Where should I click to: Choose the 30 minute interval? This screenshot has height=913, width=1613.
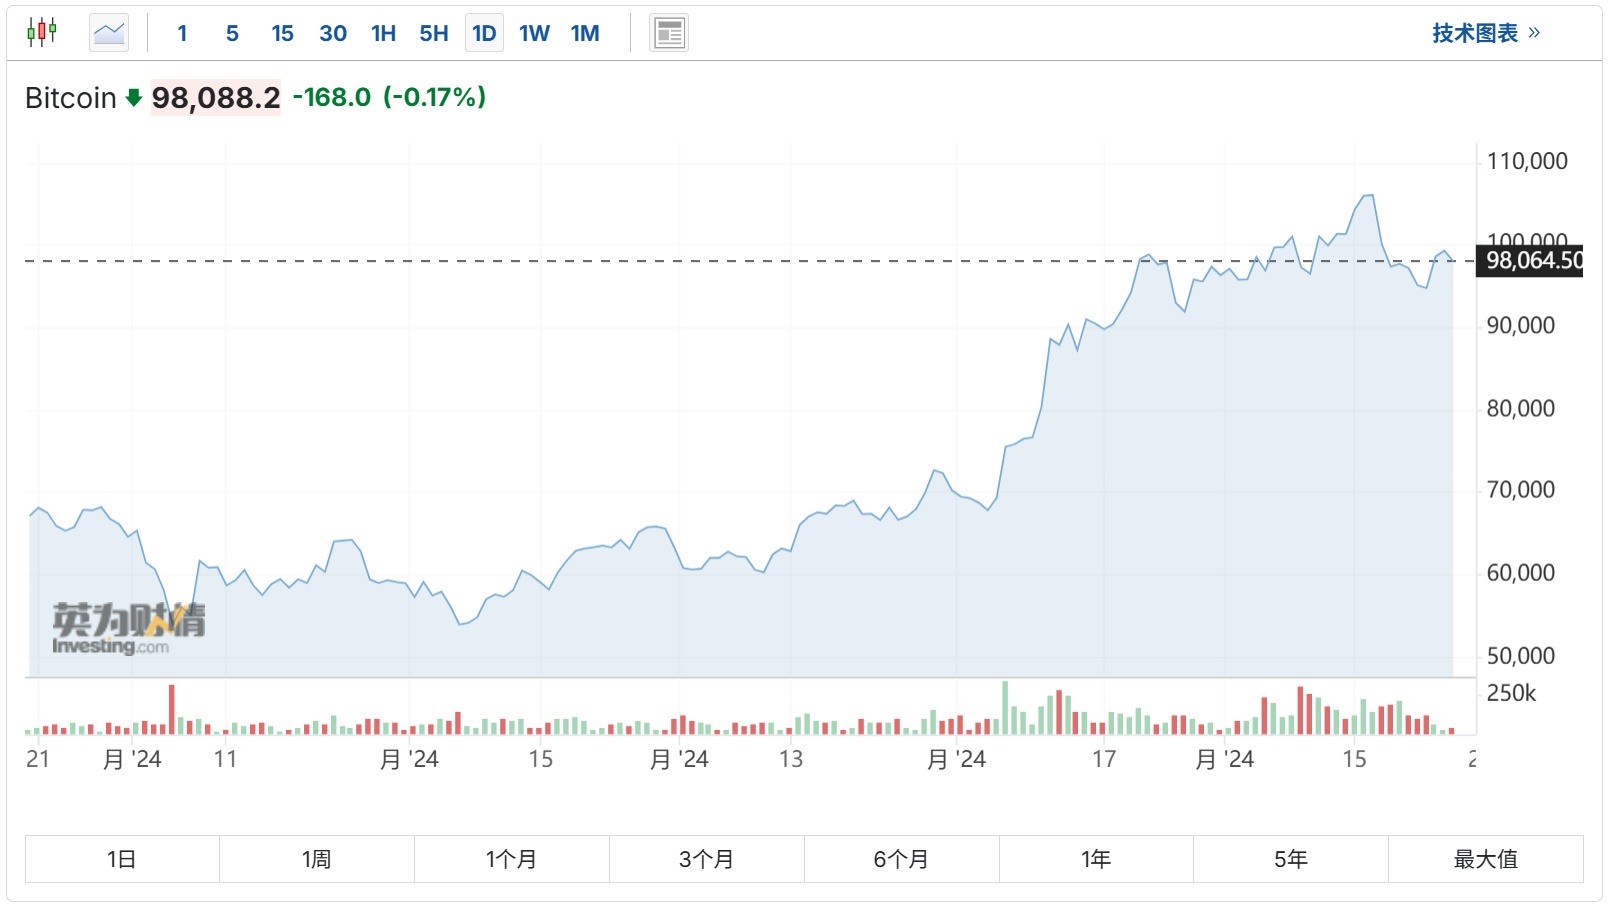coord(333,33)
